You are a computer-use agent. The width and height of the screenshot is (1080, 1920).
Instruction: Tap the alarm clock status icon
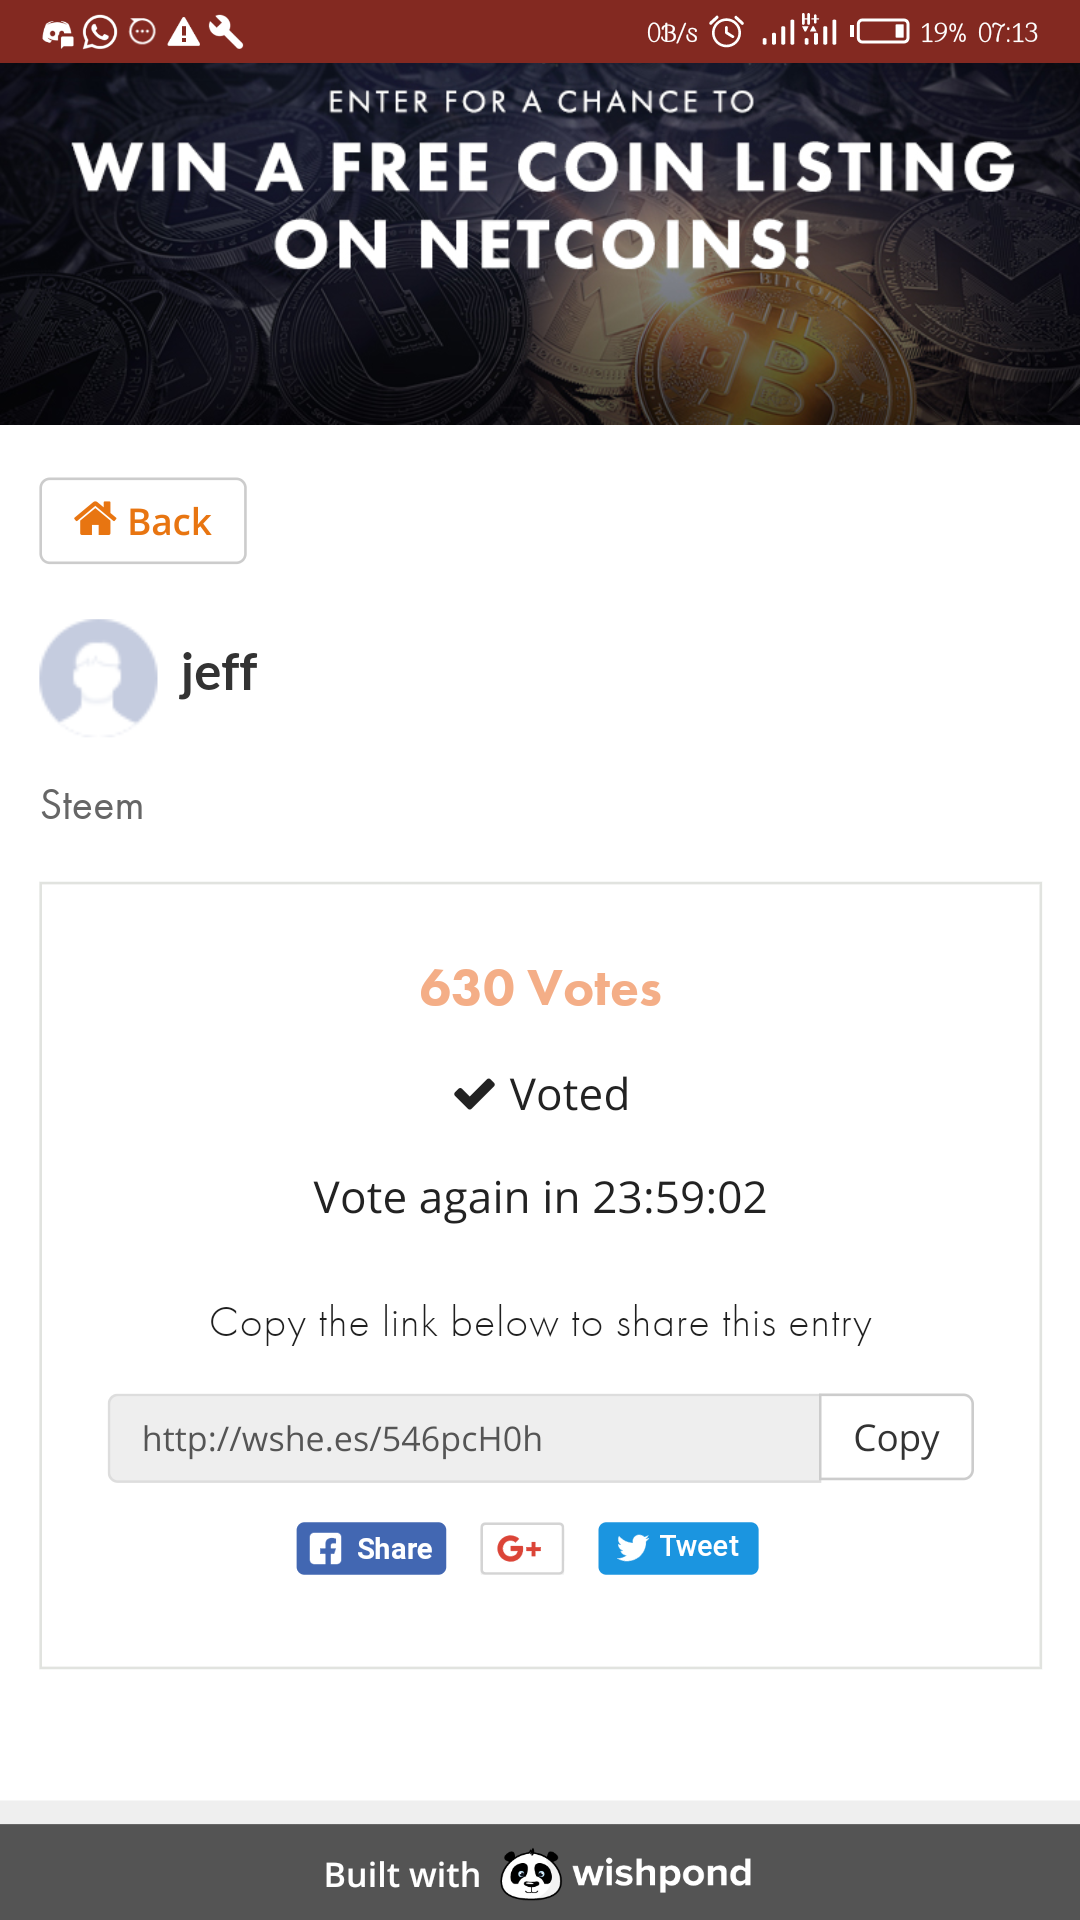tap(727, 32)
